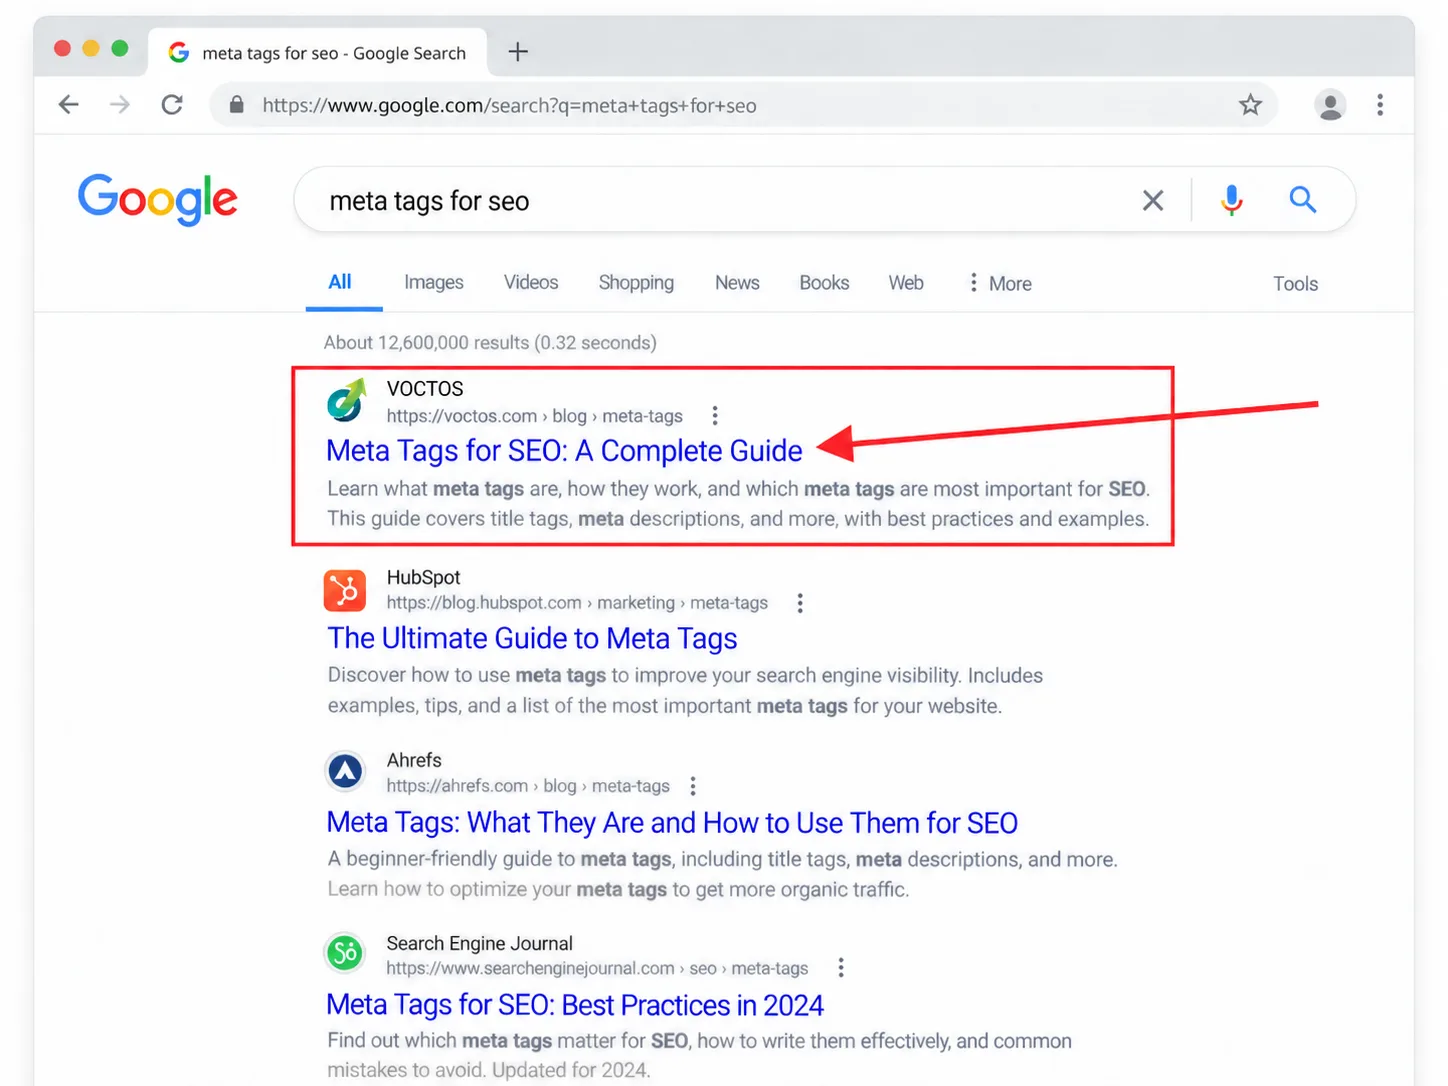Screen dimensions: 1448x1086
Task: Open a new tab with the plus button
Action: [x=518, y=52]
